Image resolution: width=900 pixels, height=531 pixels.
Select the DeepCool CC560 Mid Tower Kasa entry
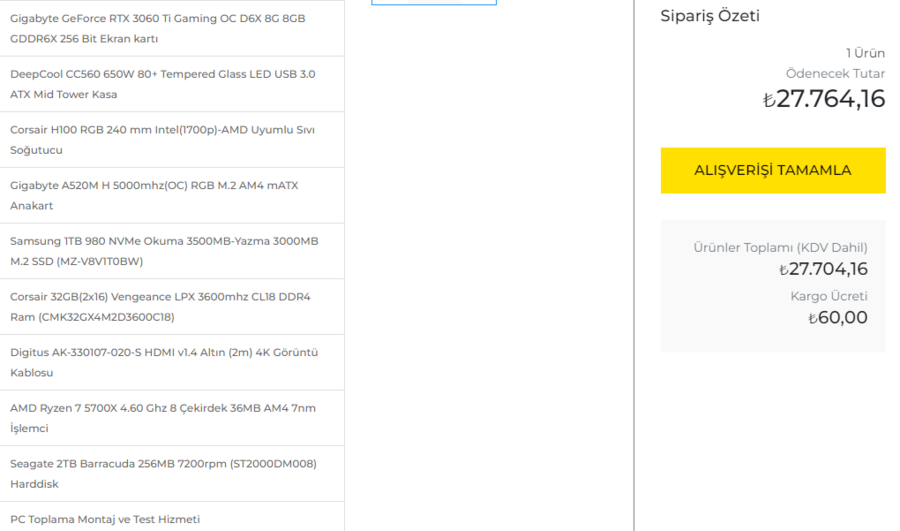click(162, 84)
